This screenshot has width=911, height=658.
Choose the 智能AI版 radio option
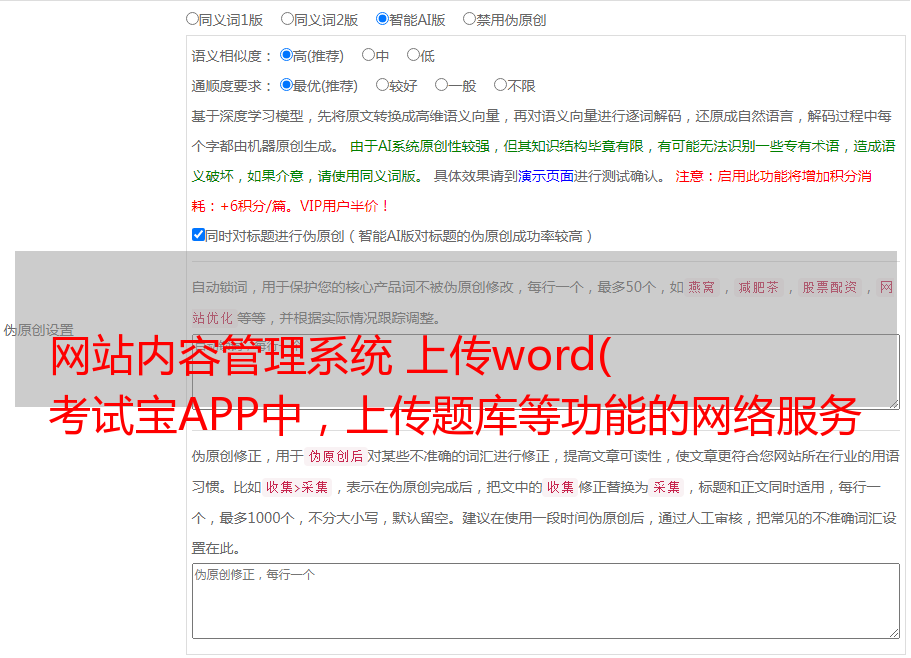382,19
